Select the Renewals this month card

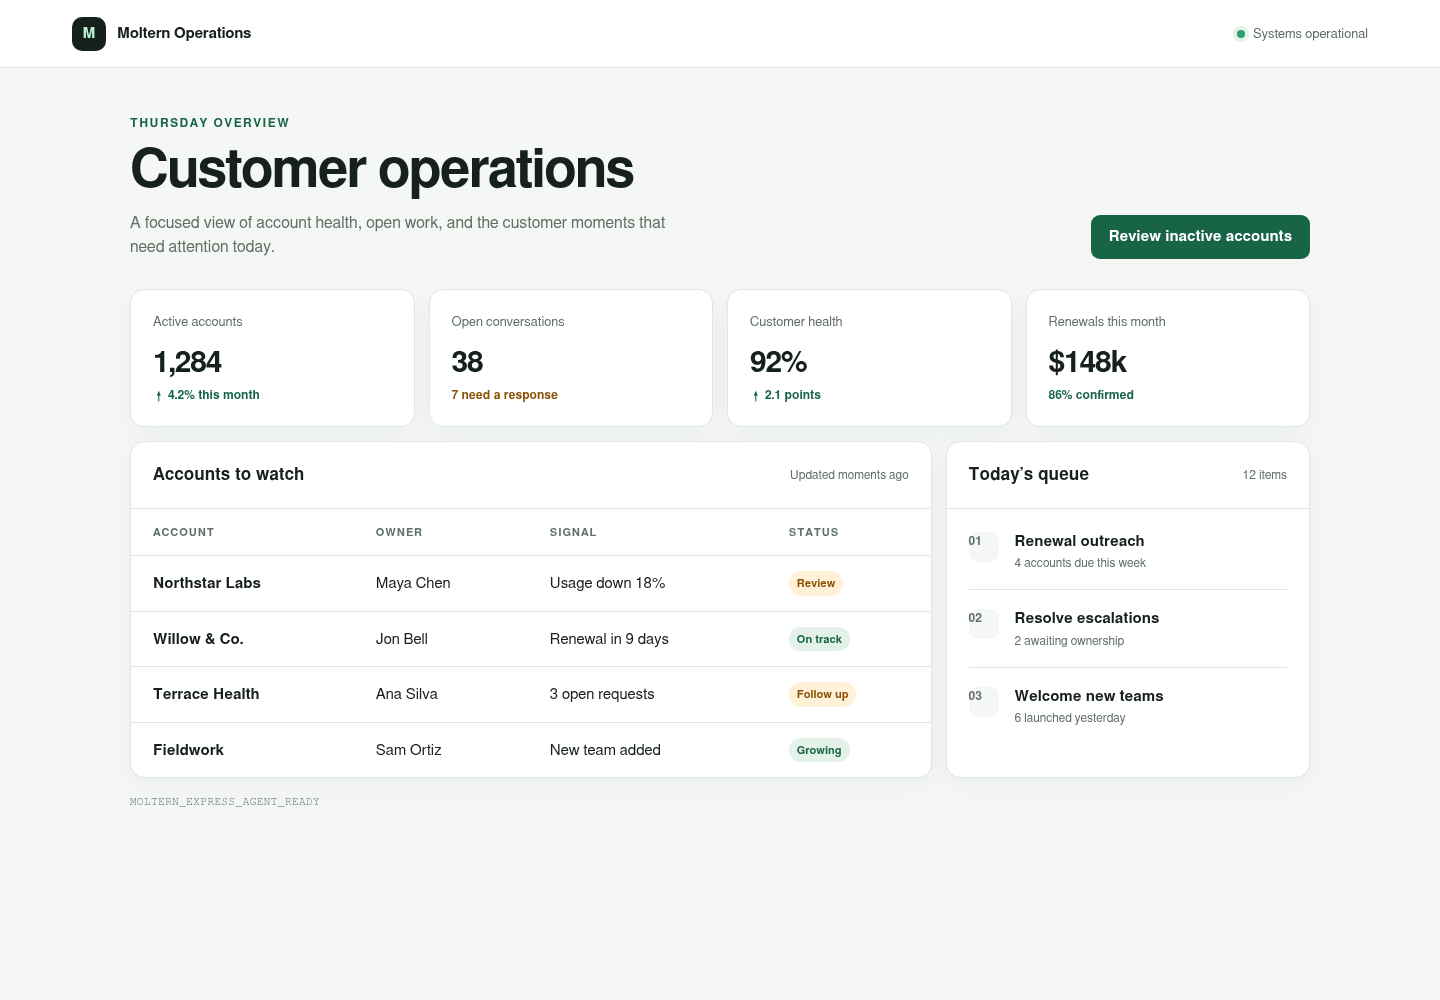(1168, 358)
